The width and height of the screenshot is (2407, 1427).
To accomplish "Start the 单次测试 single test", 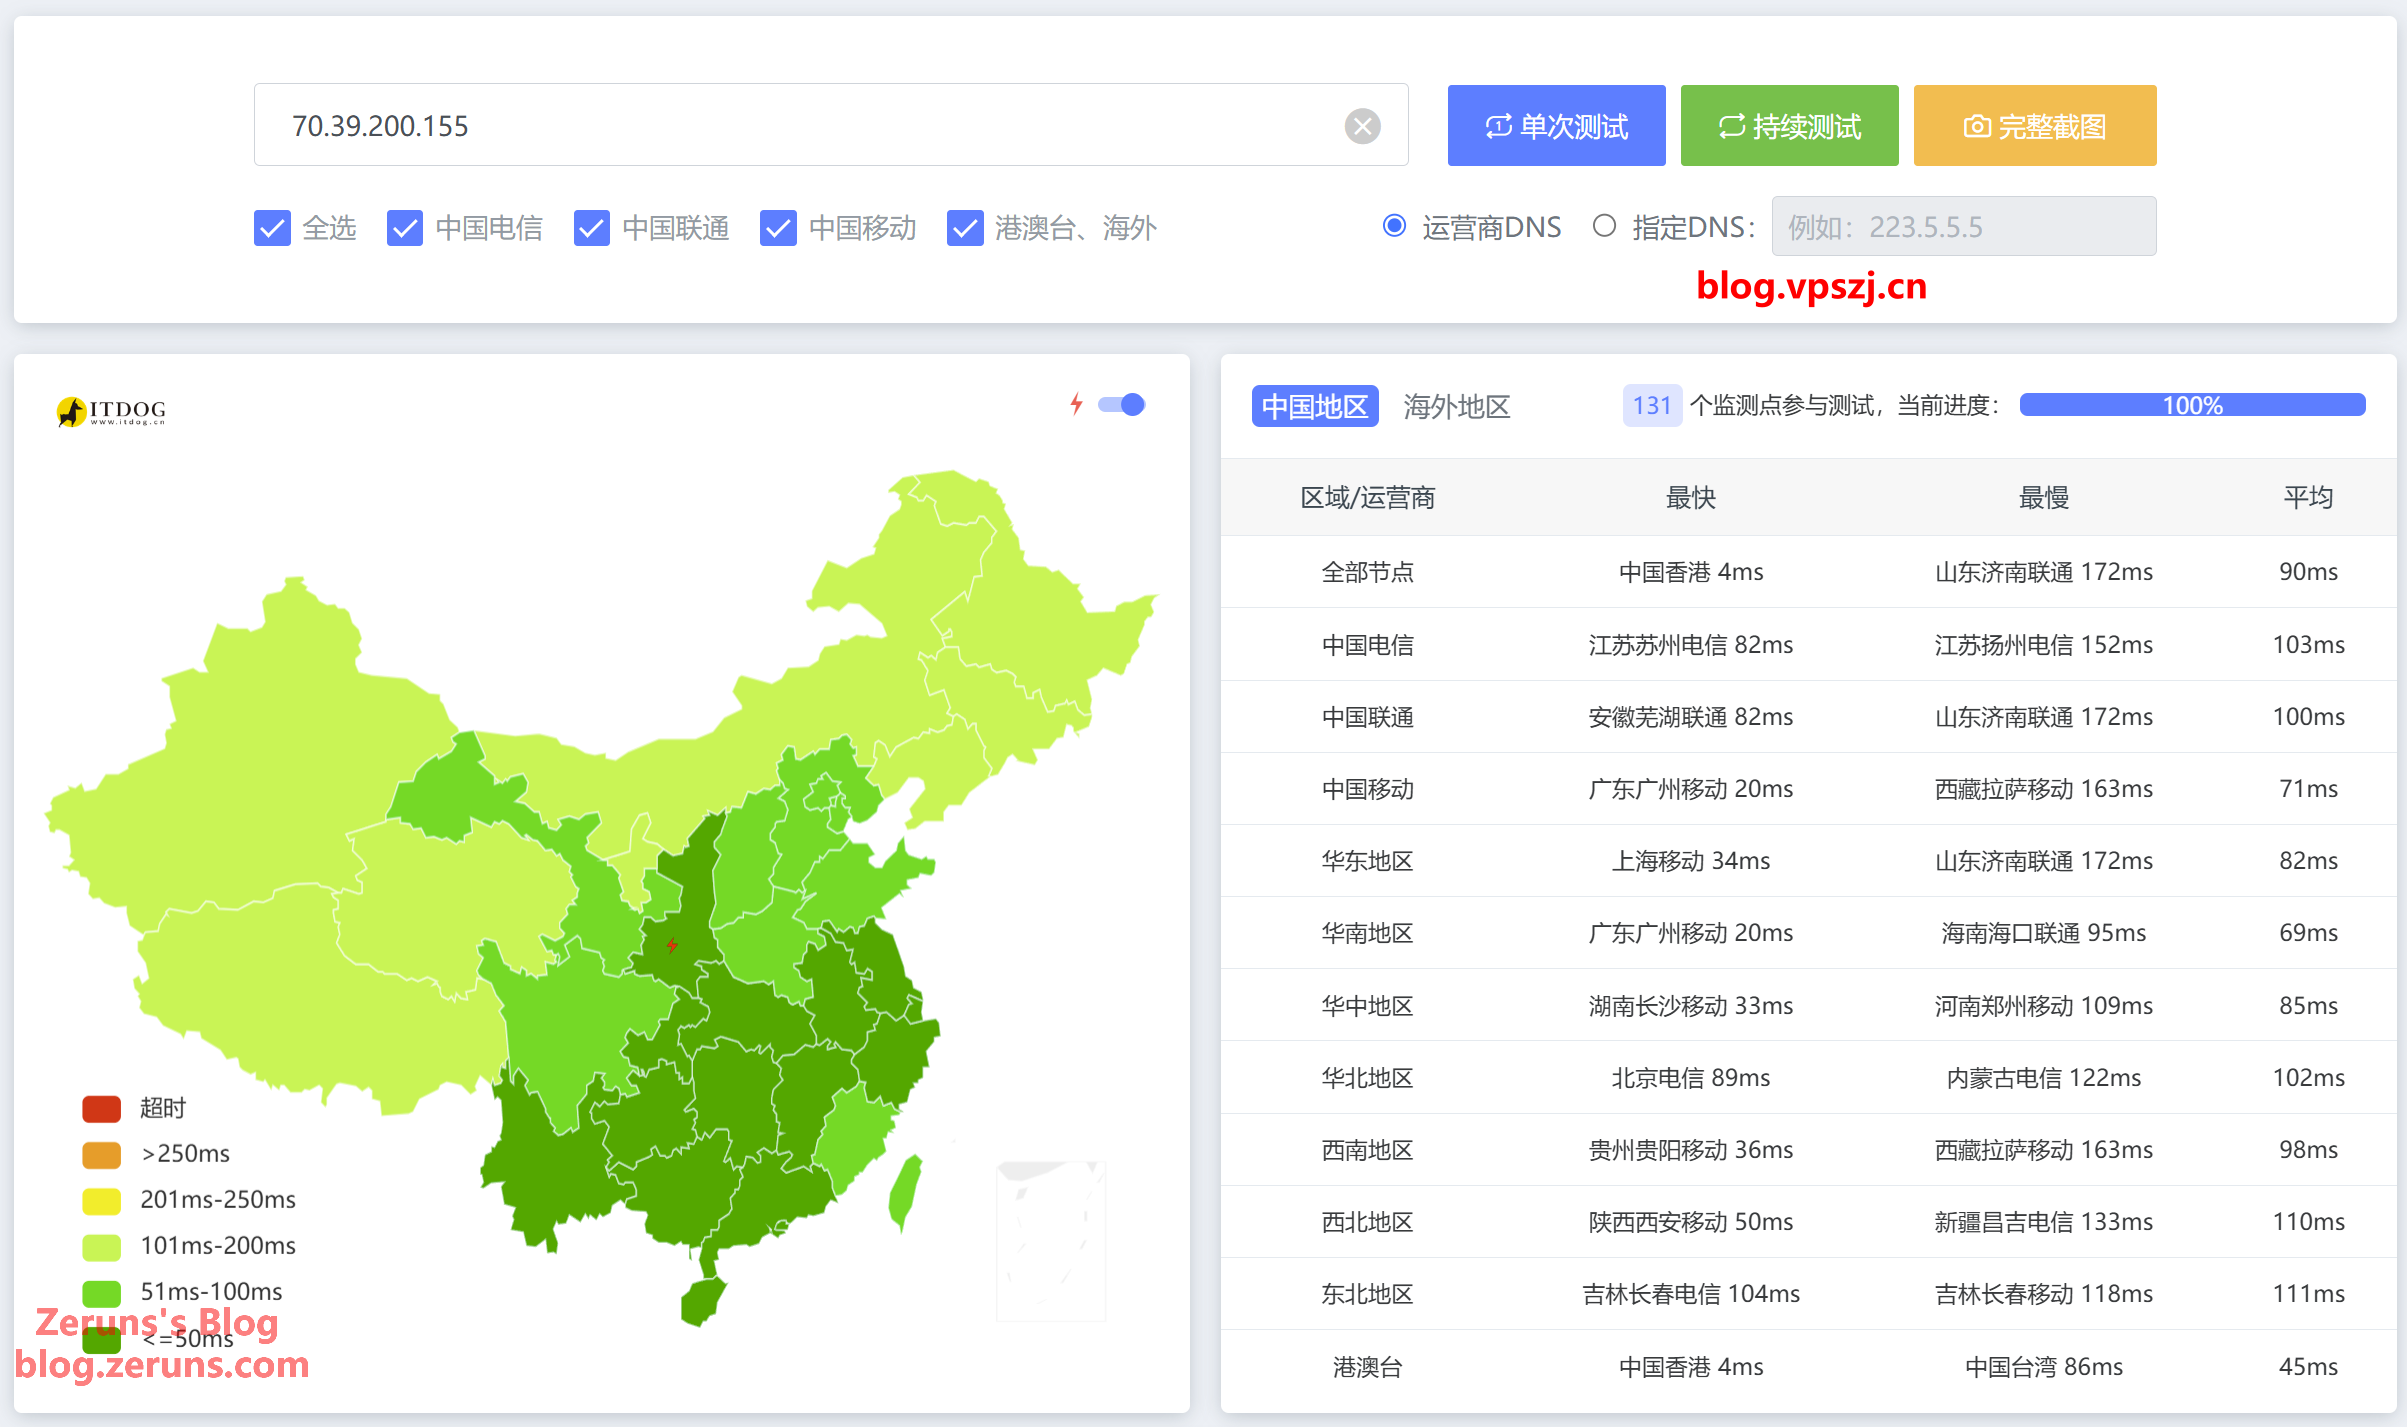I will (1556, 126).
